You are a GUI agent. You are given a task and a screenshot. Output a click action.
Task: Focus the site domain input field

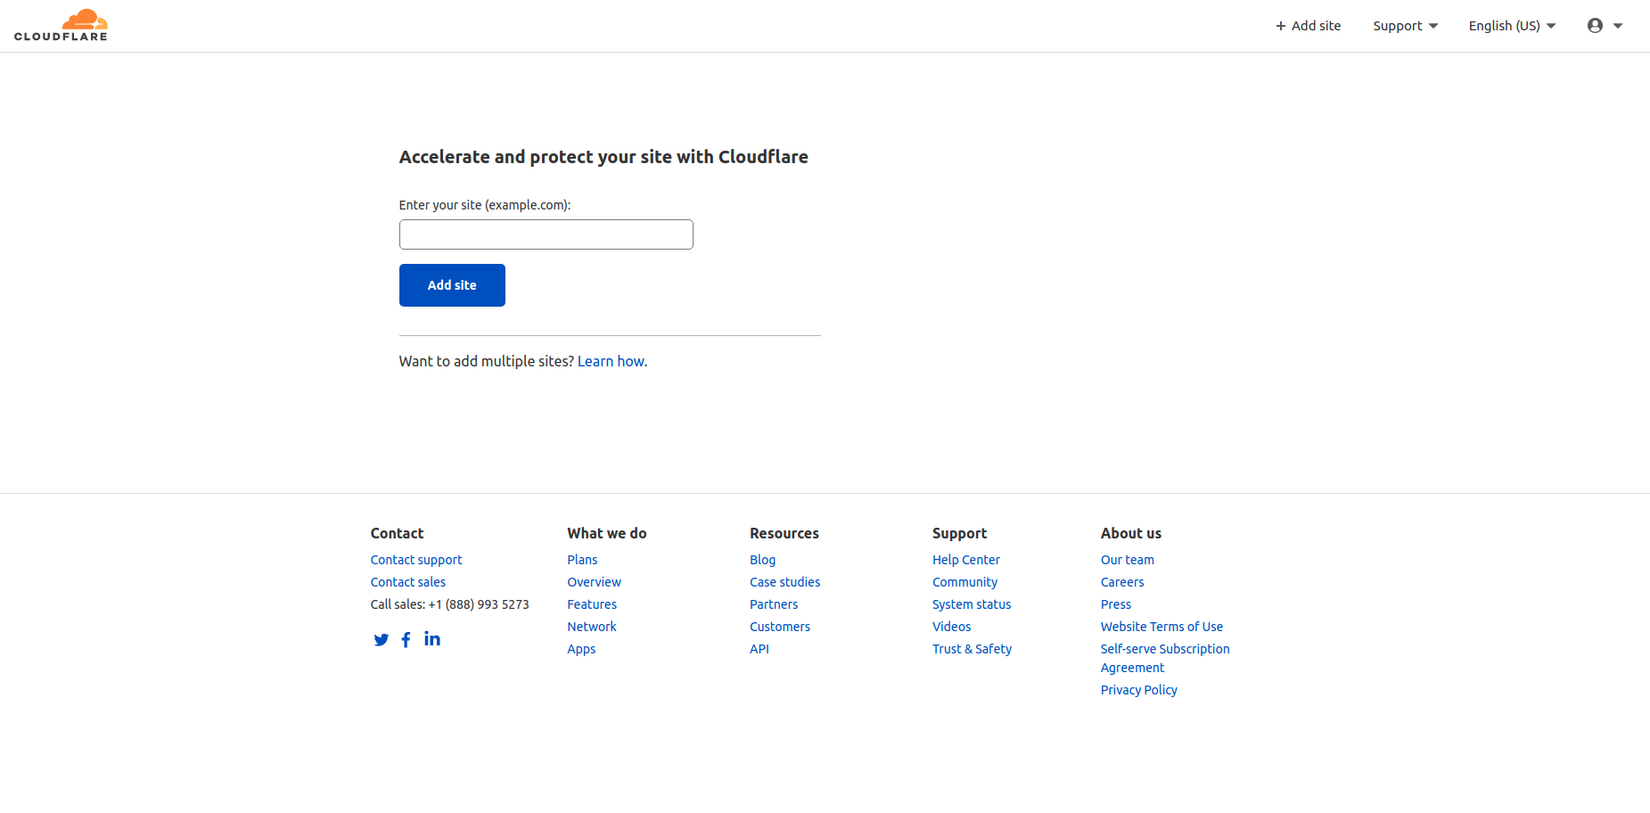point(546,235)
